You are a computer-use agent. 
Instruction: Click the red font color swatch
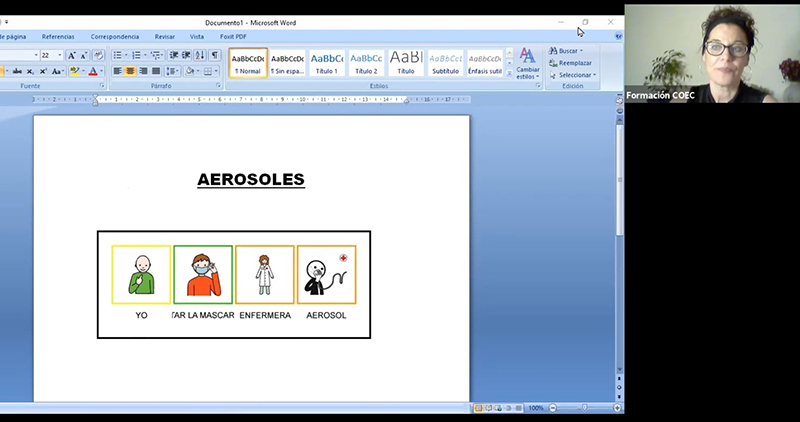click(92, 71)
